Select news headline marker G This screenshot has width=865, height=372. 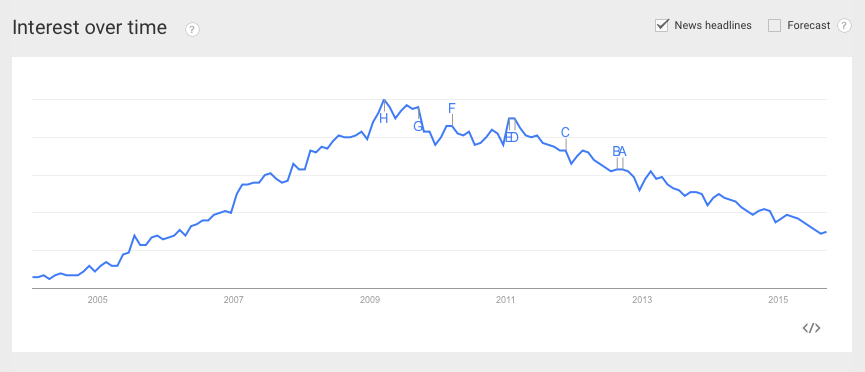[x=418, y=126]
